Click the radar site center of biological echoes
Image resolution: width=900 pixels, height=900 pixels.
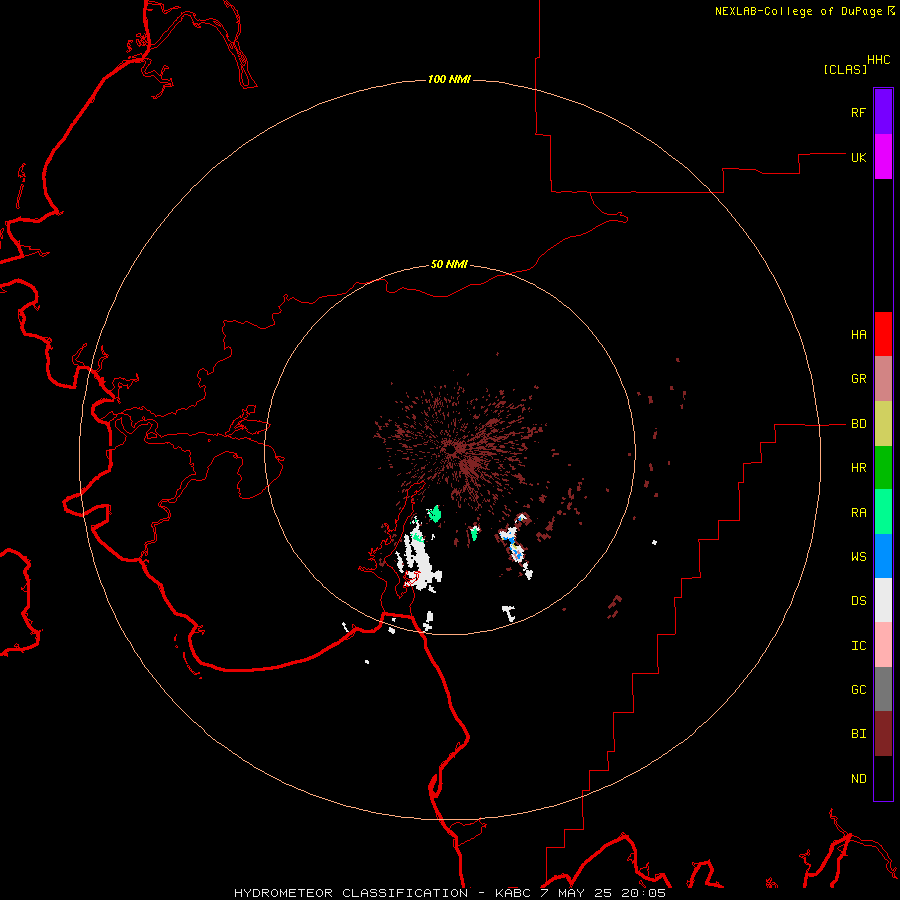453,451
